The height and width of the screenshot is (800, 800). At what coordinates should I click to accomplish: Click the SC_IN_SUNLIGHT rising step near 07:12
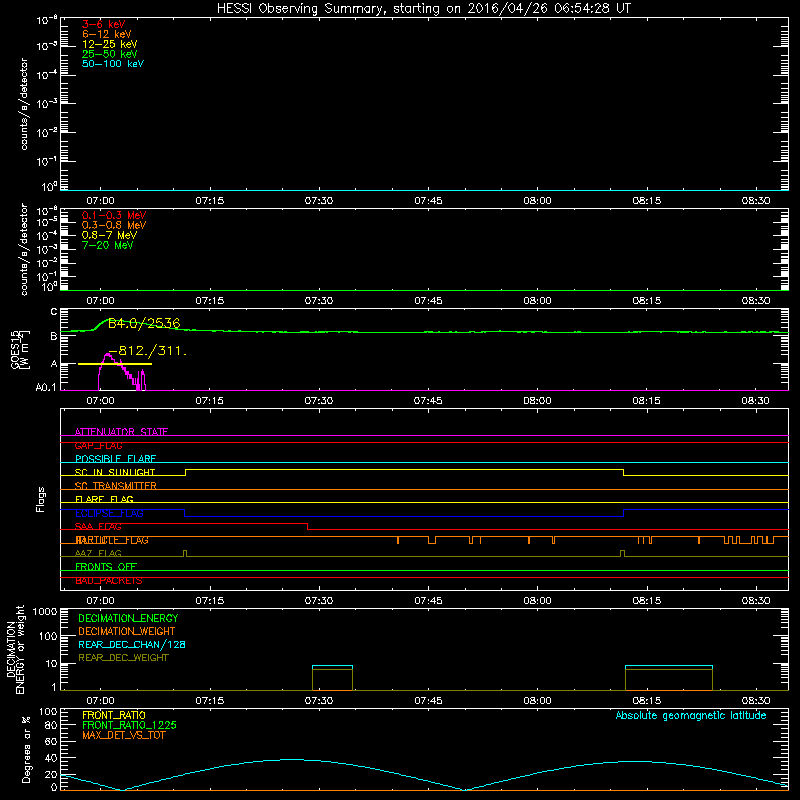coord(185,472)
